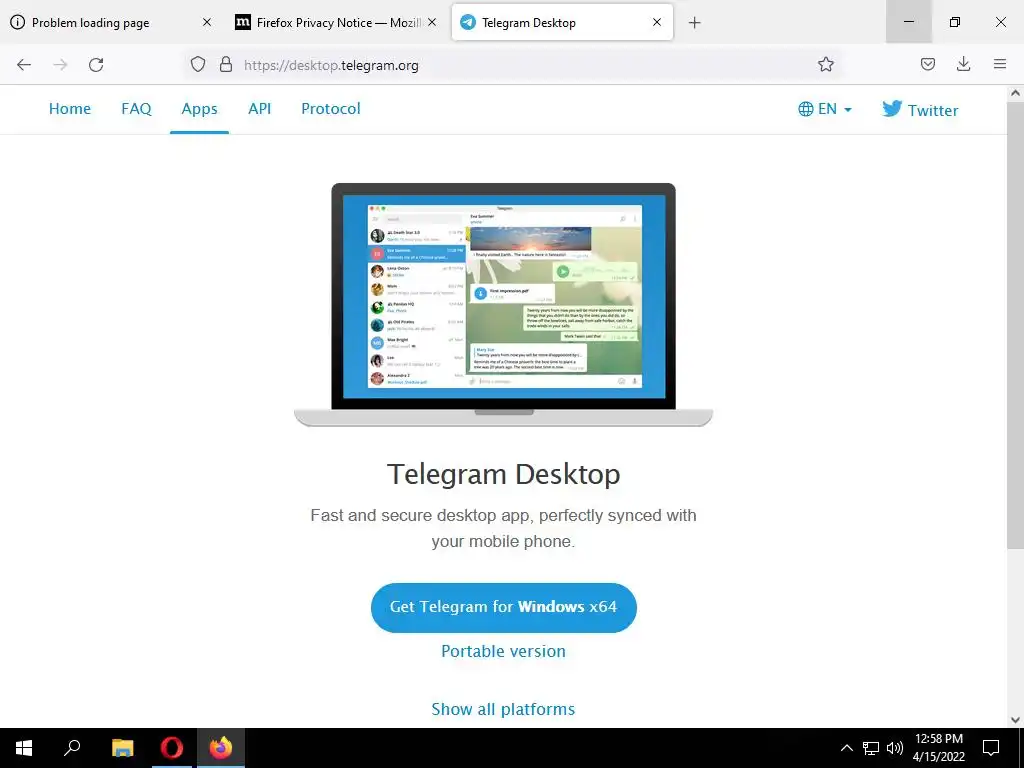This screenshot has width=1024, height=768.
Task: Open the FAQ page
Action: click(x=136, y=109)
